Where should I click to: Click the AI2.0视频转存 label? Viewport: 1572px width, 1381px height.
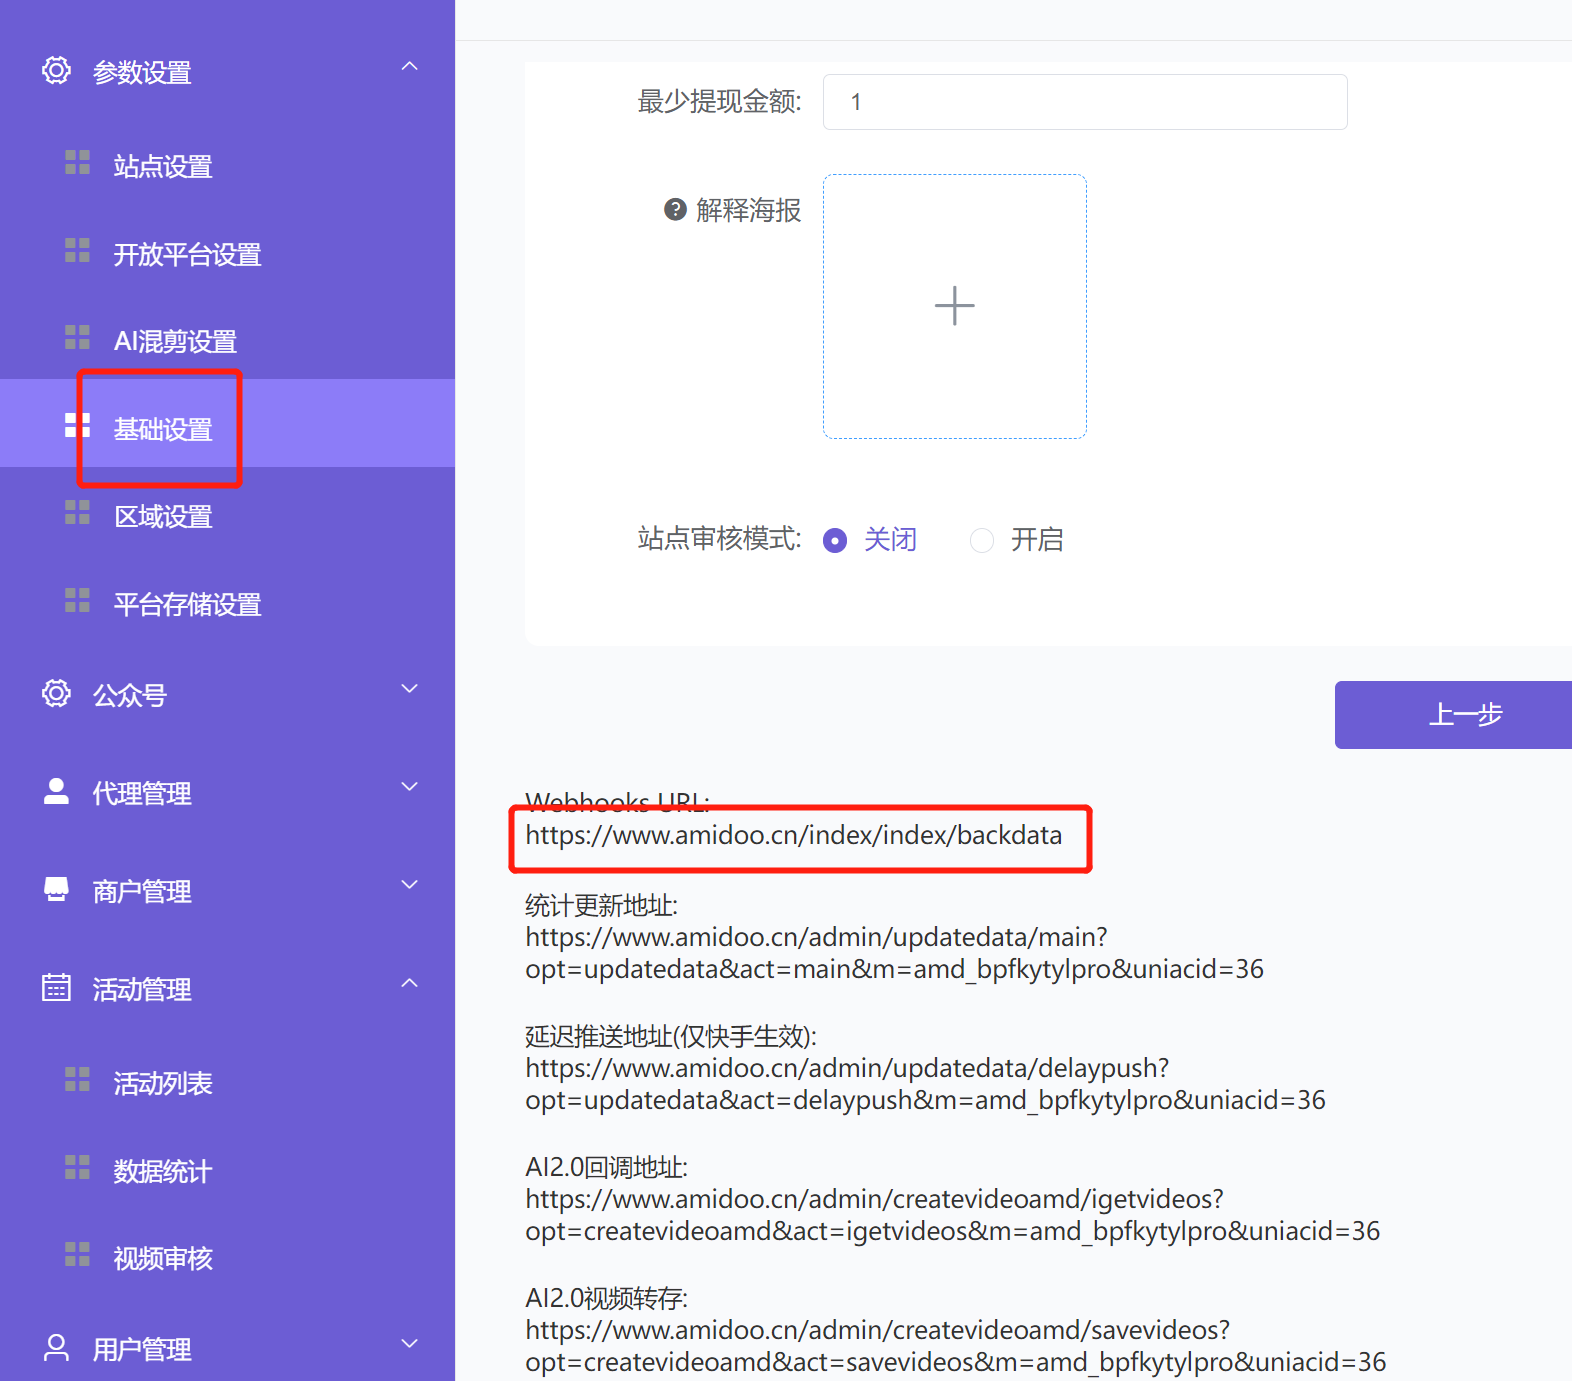[x=606, y=1298]
